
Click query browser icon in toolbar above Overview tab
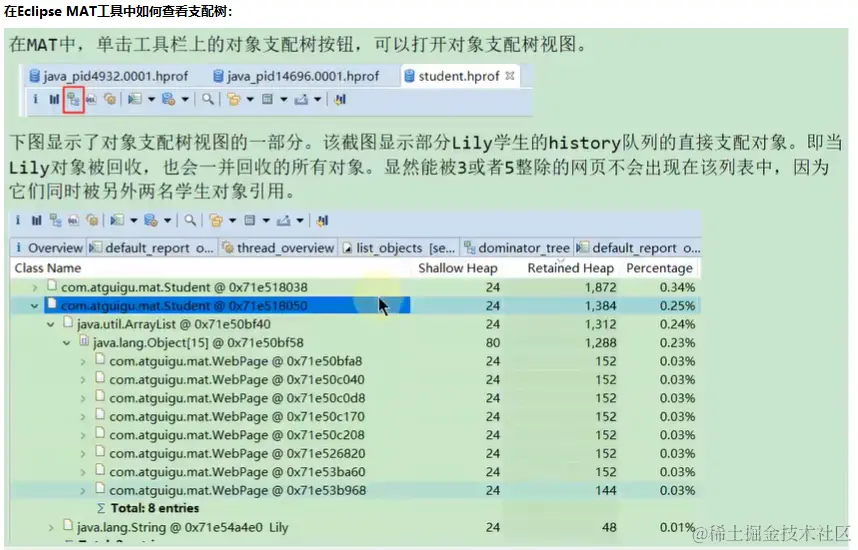[150, 221]
